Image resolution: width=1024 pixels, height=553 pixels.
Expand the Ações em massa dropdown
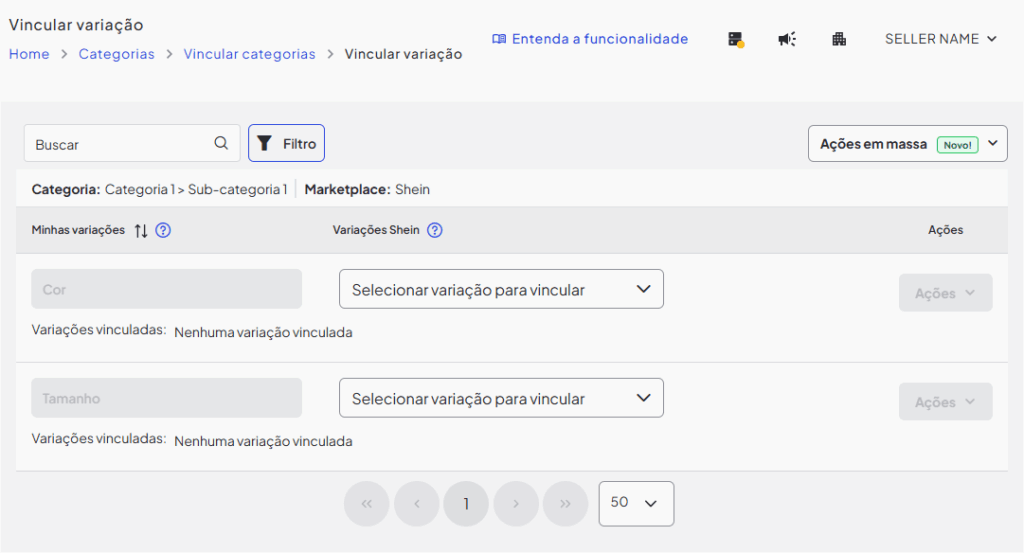(907, 143)
